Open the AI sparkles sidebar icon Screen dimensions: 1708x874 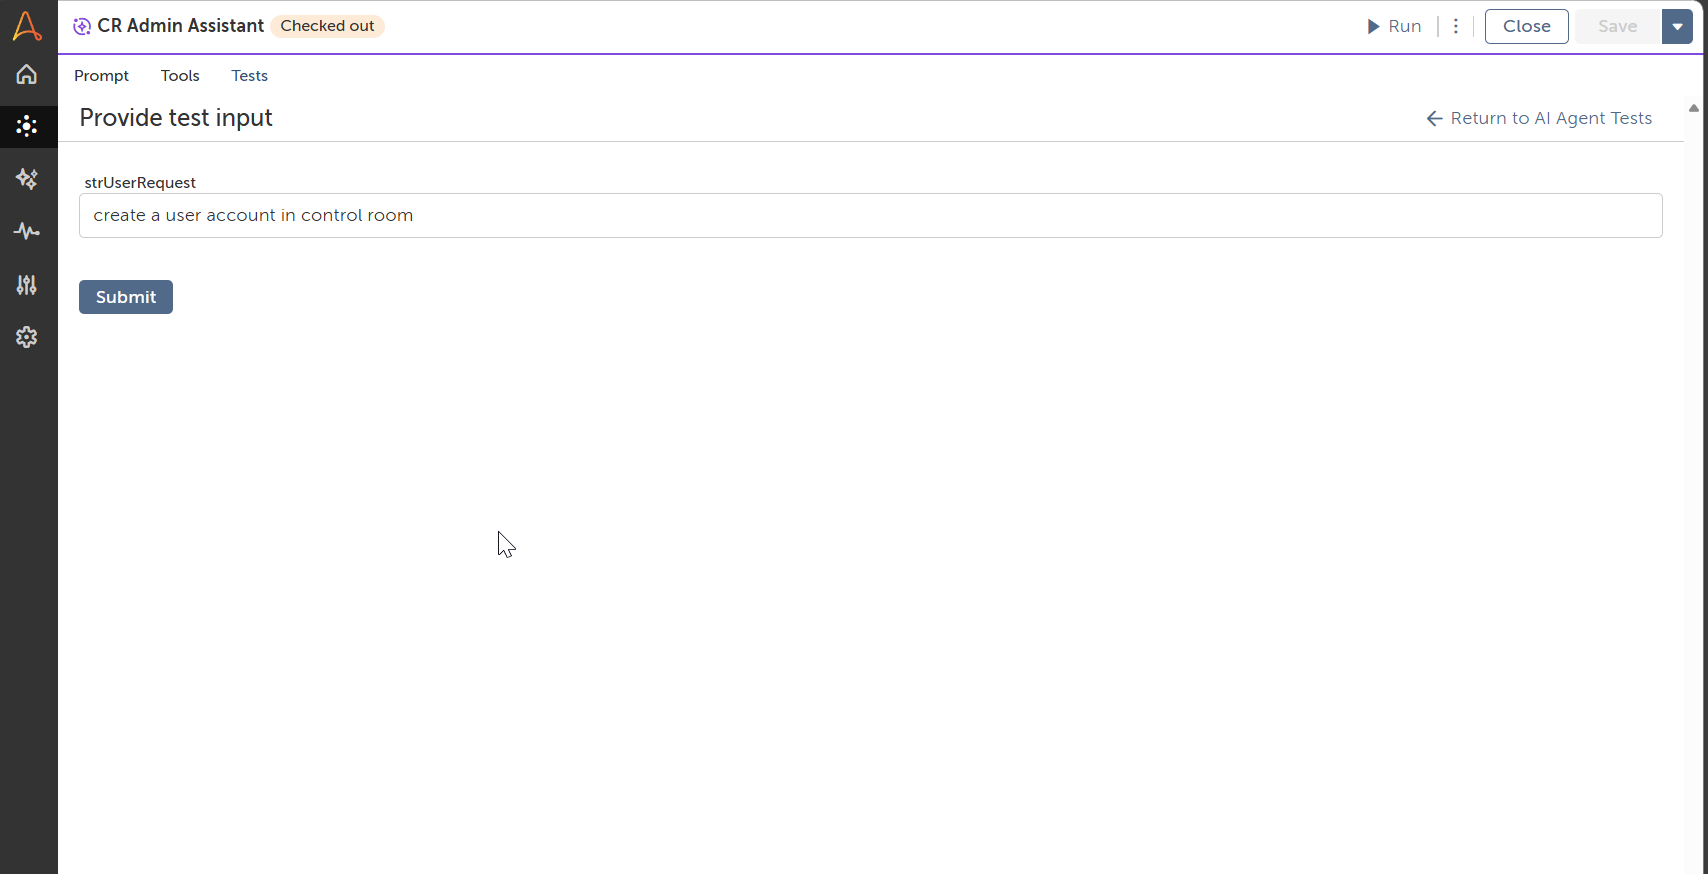[27, 179]
